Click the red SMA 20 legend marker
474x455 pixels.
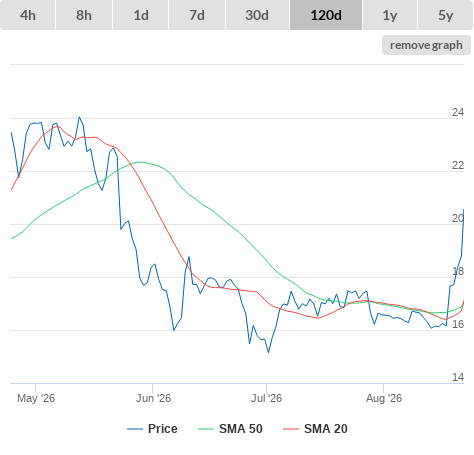point(291,429)
